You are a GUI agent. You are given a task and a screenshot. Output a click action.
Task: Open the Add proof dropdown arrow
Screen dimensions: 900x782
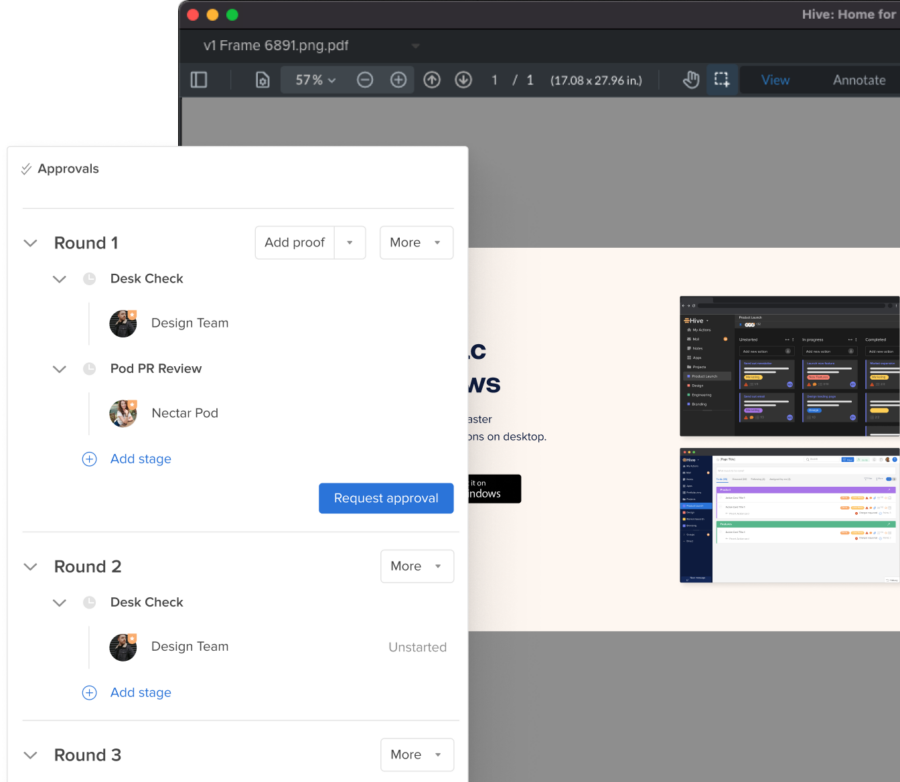[350, 242]
